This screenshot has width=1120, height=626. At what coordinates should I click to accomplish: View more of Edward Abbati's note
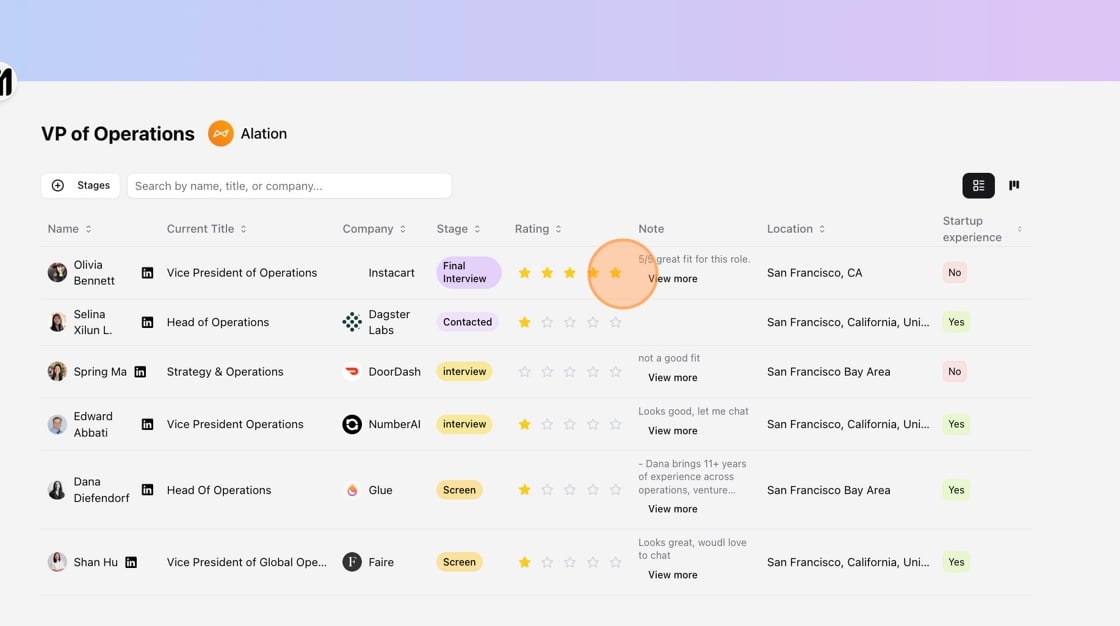(x=673, y=431)
